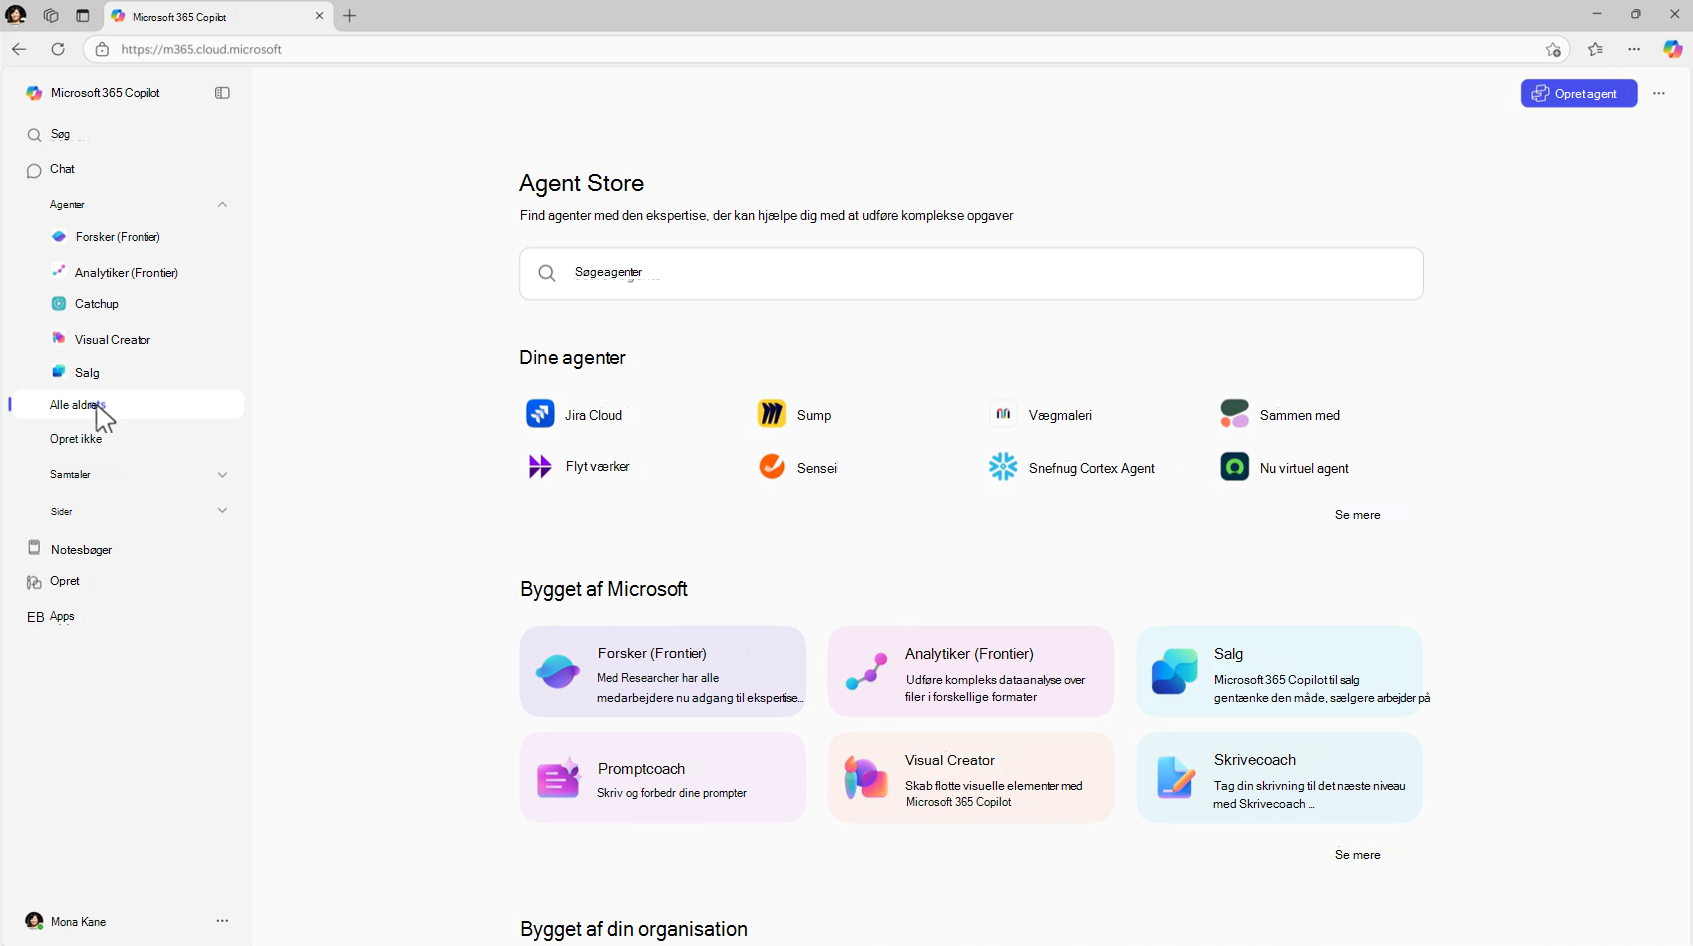Expand the Sider section chevron
The height and width of the screenshot is (946, 1693).
click(222, 510)
